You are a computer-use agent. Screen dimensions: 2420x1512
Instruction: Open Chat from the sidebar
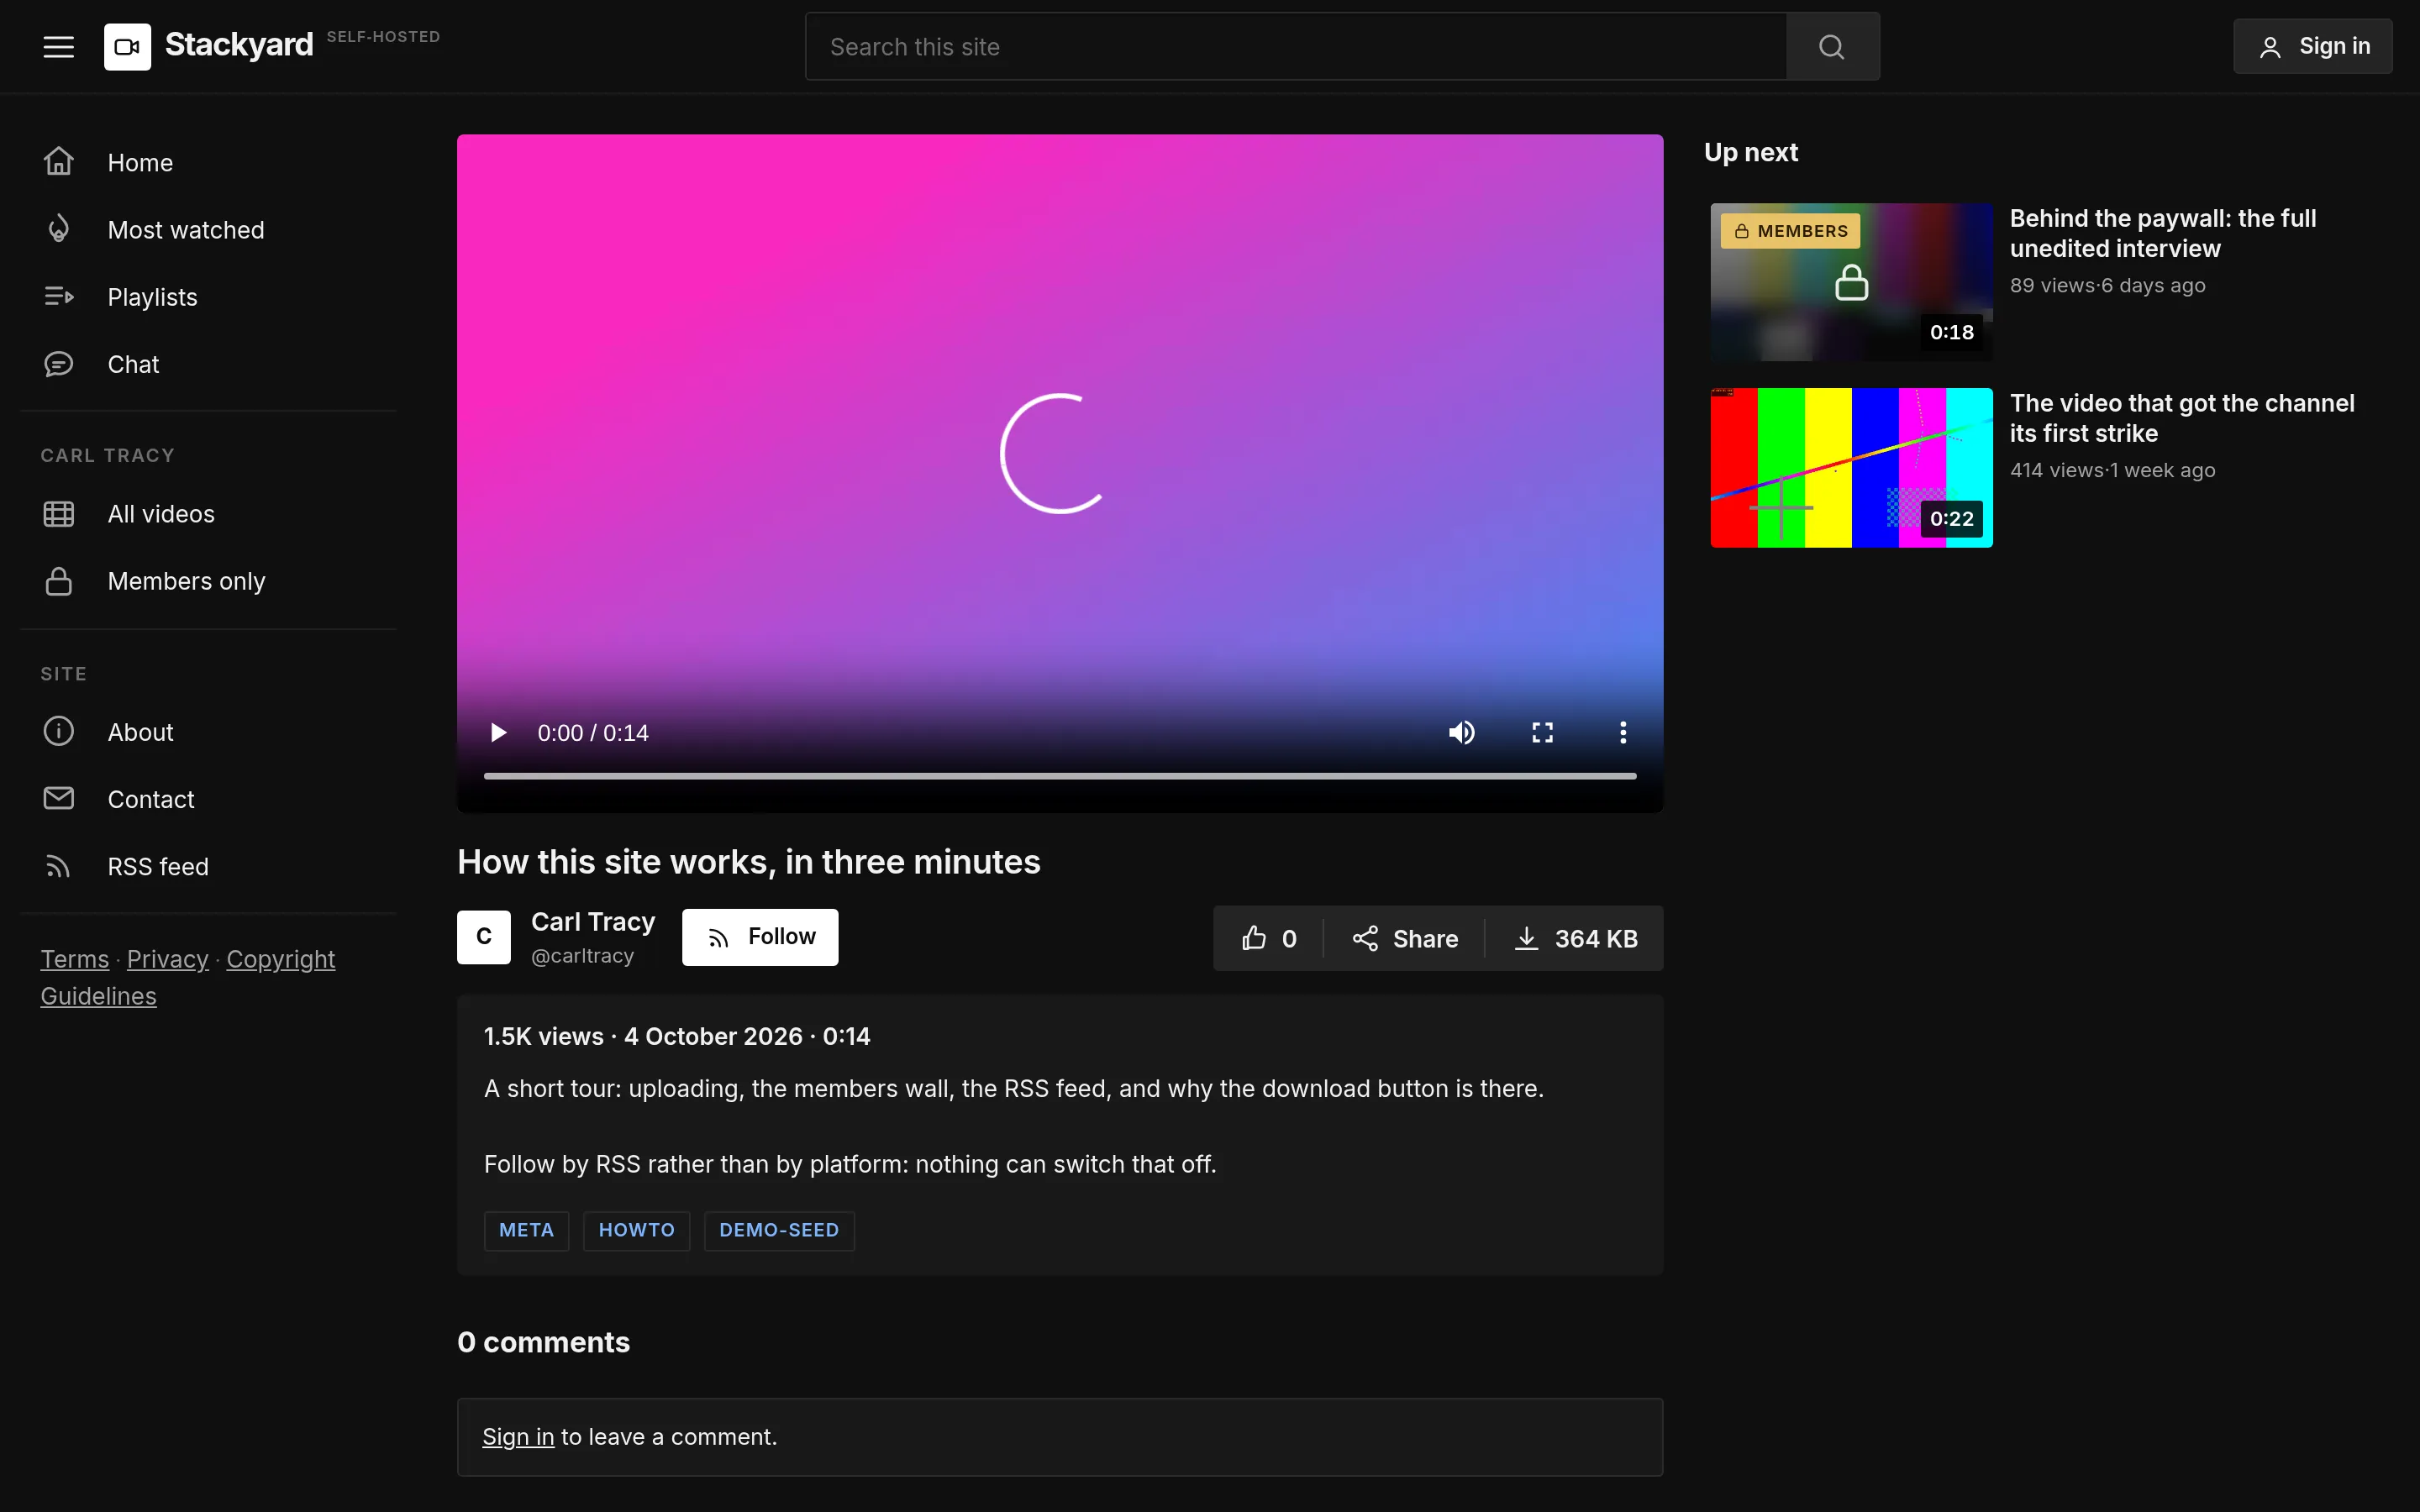(208, 364)
